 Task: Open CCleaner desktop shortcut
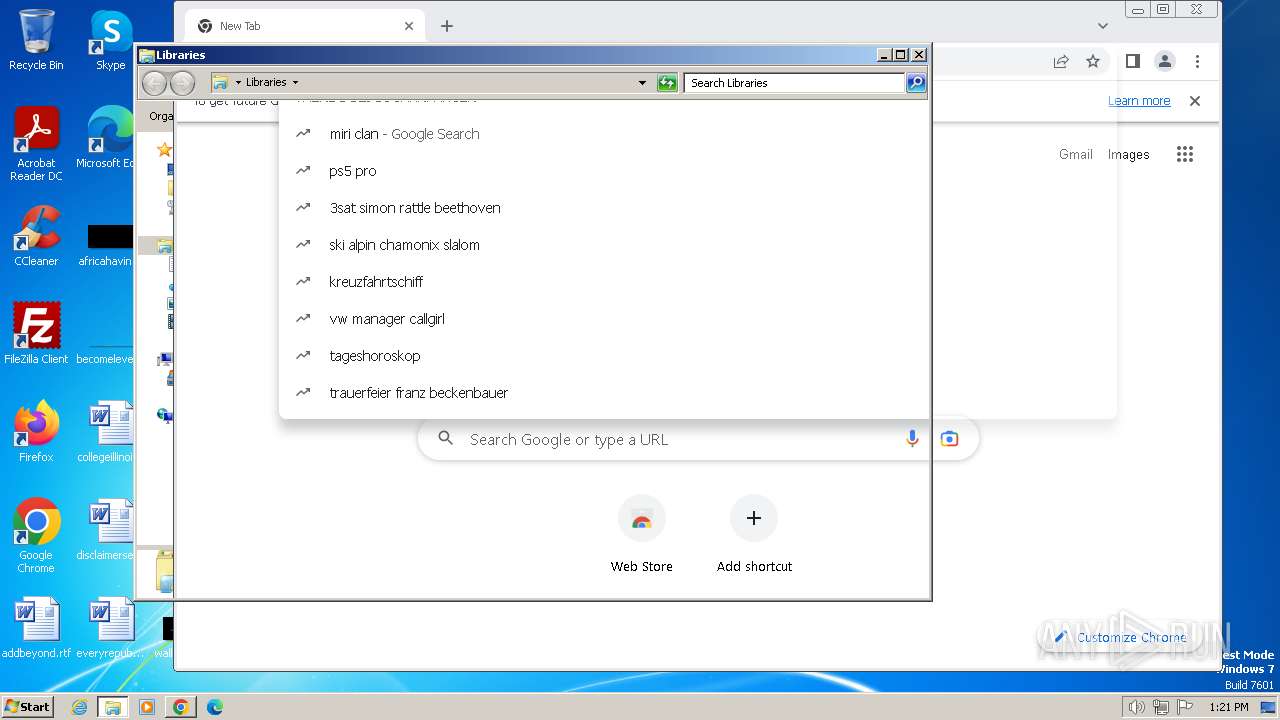(x=36, y=237)
